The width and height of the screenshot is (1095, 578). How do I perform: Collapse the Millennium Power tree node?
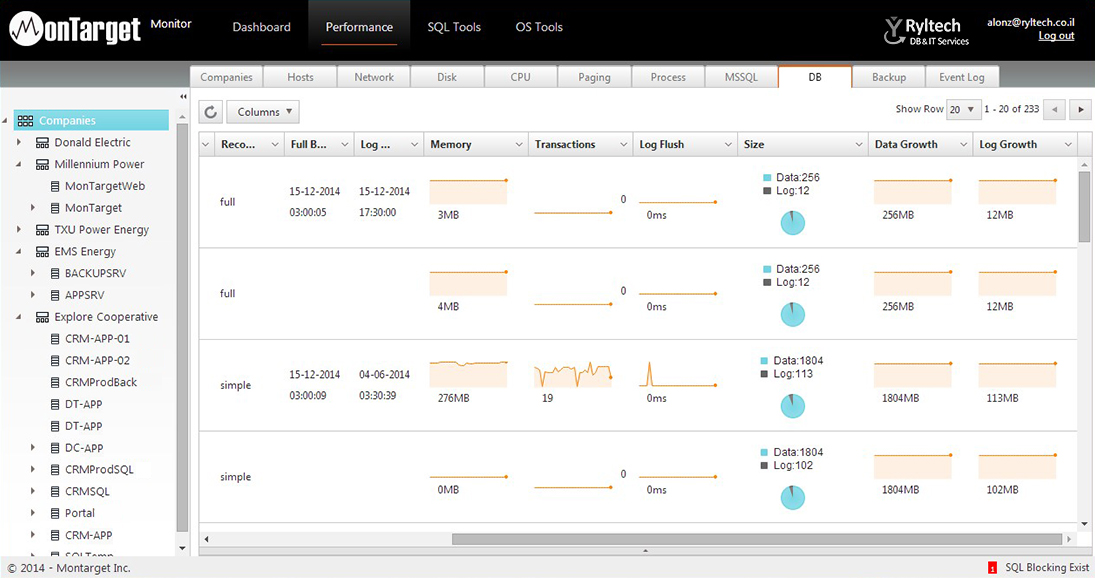click(19, 165)
